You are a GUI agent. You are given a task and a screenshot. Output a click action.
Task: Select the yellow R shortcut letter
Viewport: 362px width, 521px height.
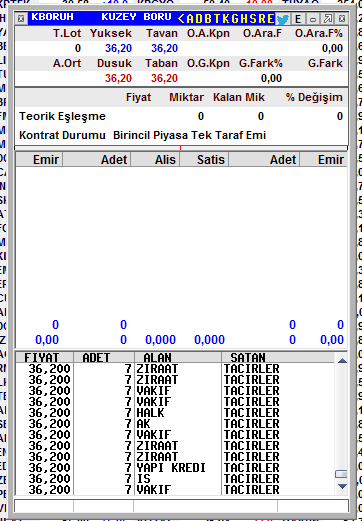[262, 19]
